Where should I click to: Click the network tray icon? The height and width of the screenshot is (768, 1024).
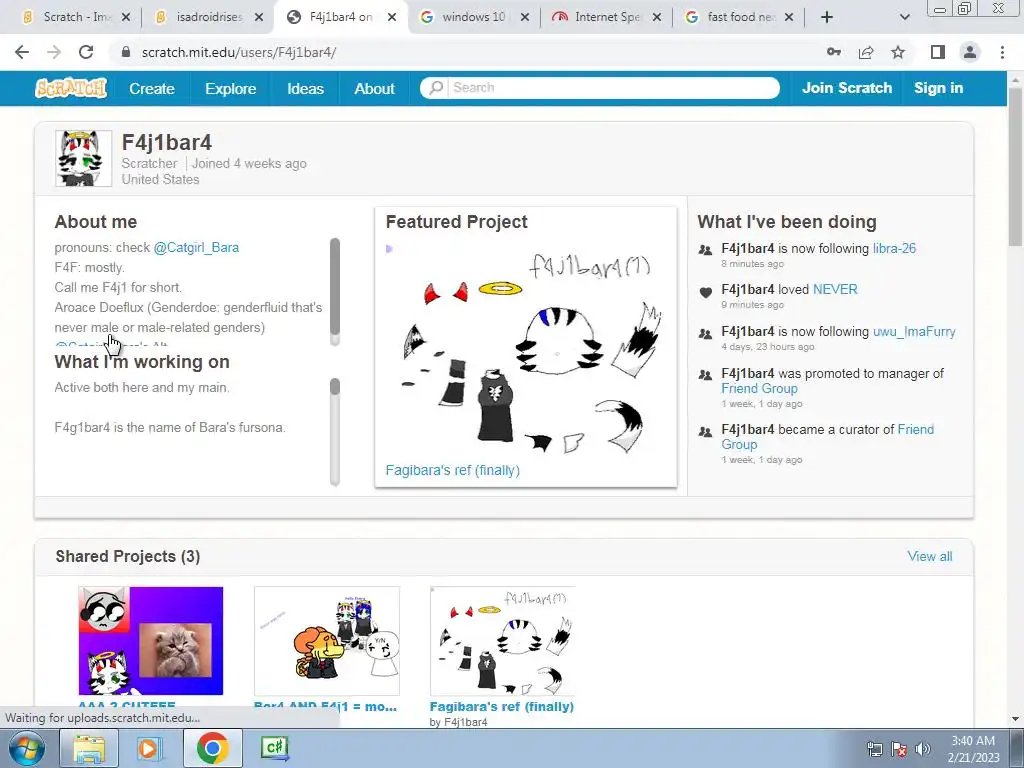[874, 749]
